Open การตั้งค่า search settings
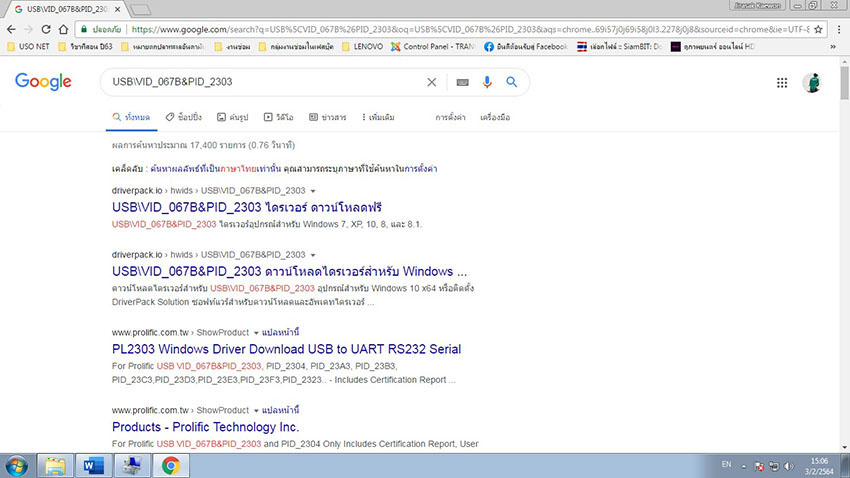The image size is (850, 478). [450, 117]
